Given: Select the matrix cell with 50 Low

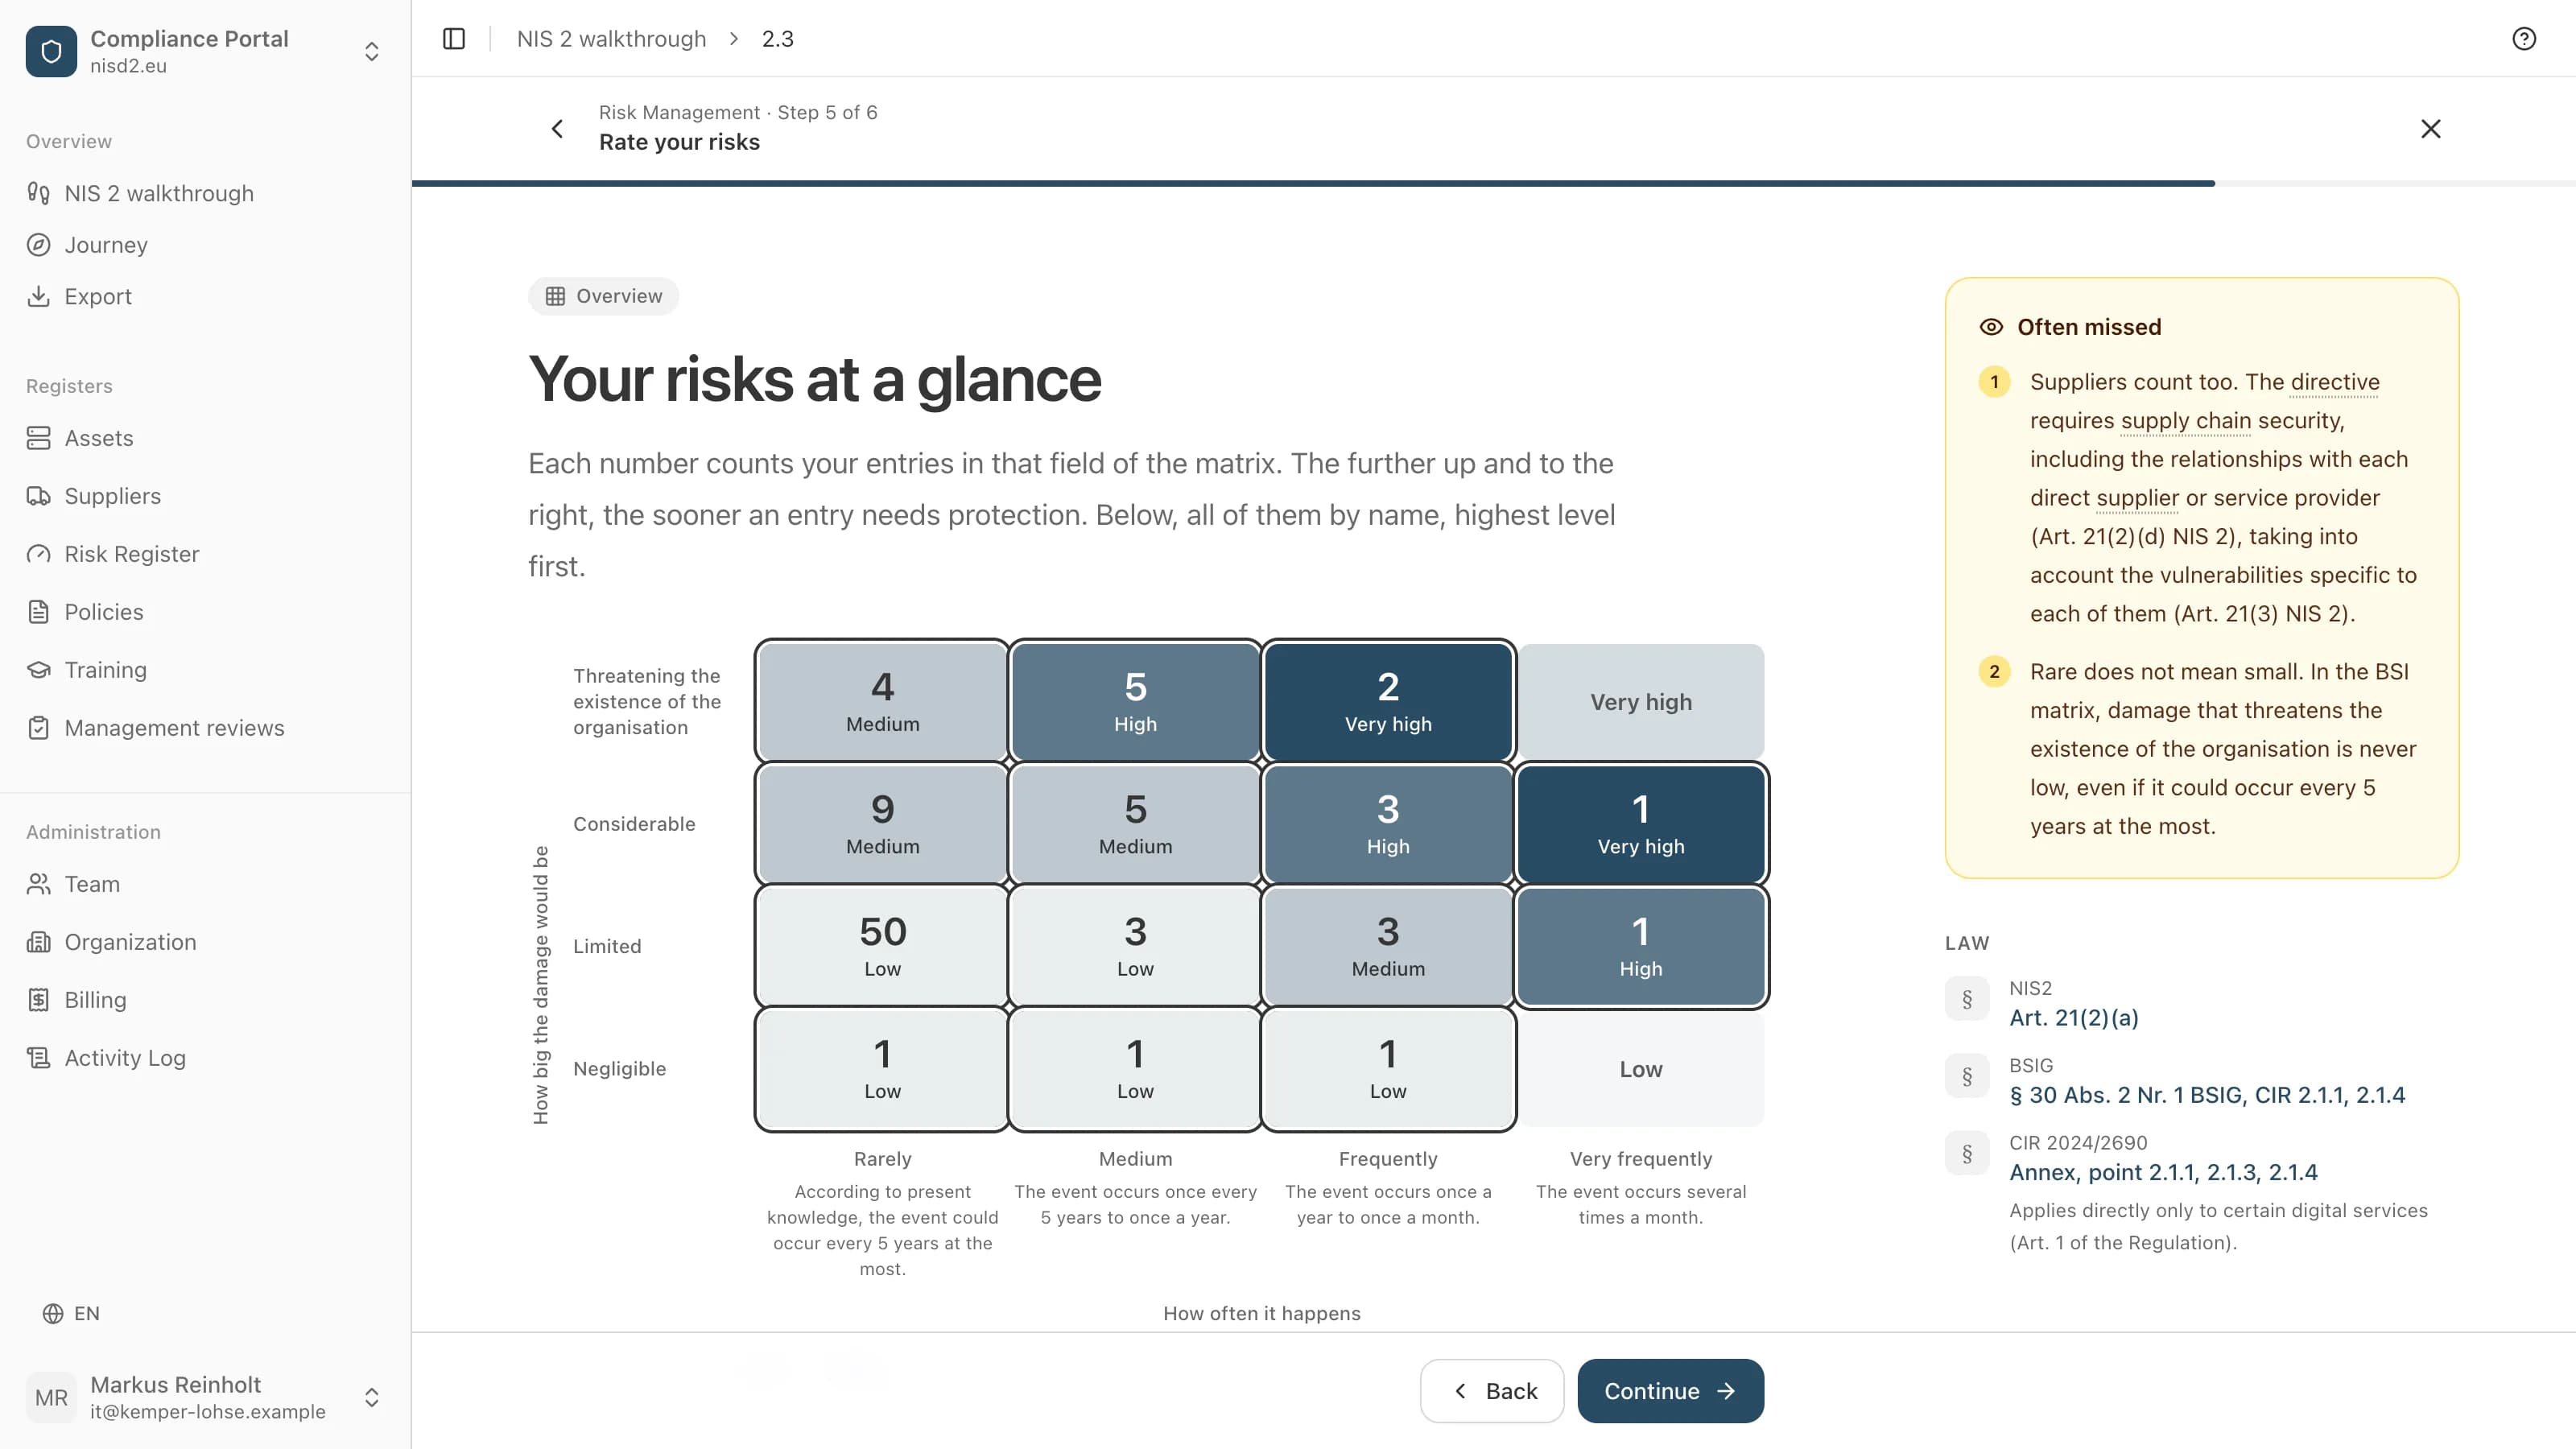Looking at the screenshot, I should 882,946.
